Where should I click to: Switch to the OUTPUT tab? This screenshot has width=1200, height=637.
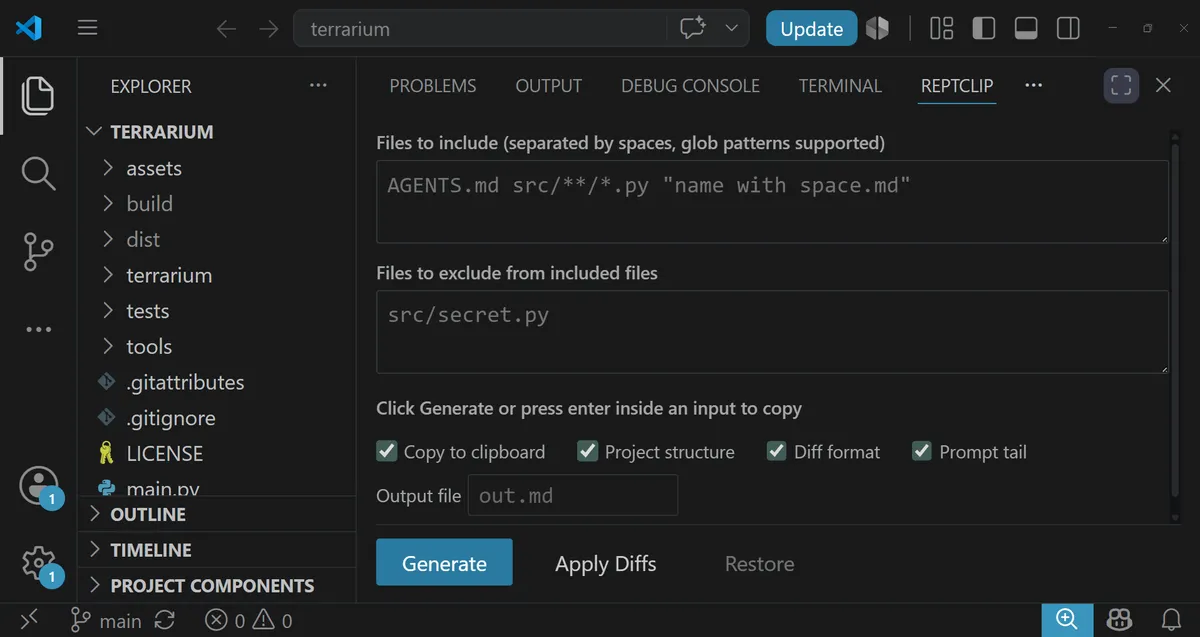549,86
